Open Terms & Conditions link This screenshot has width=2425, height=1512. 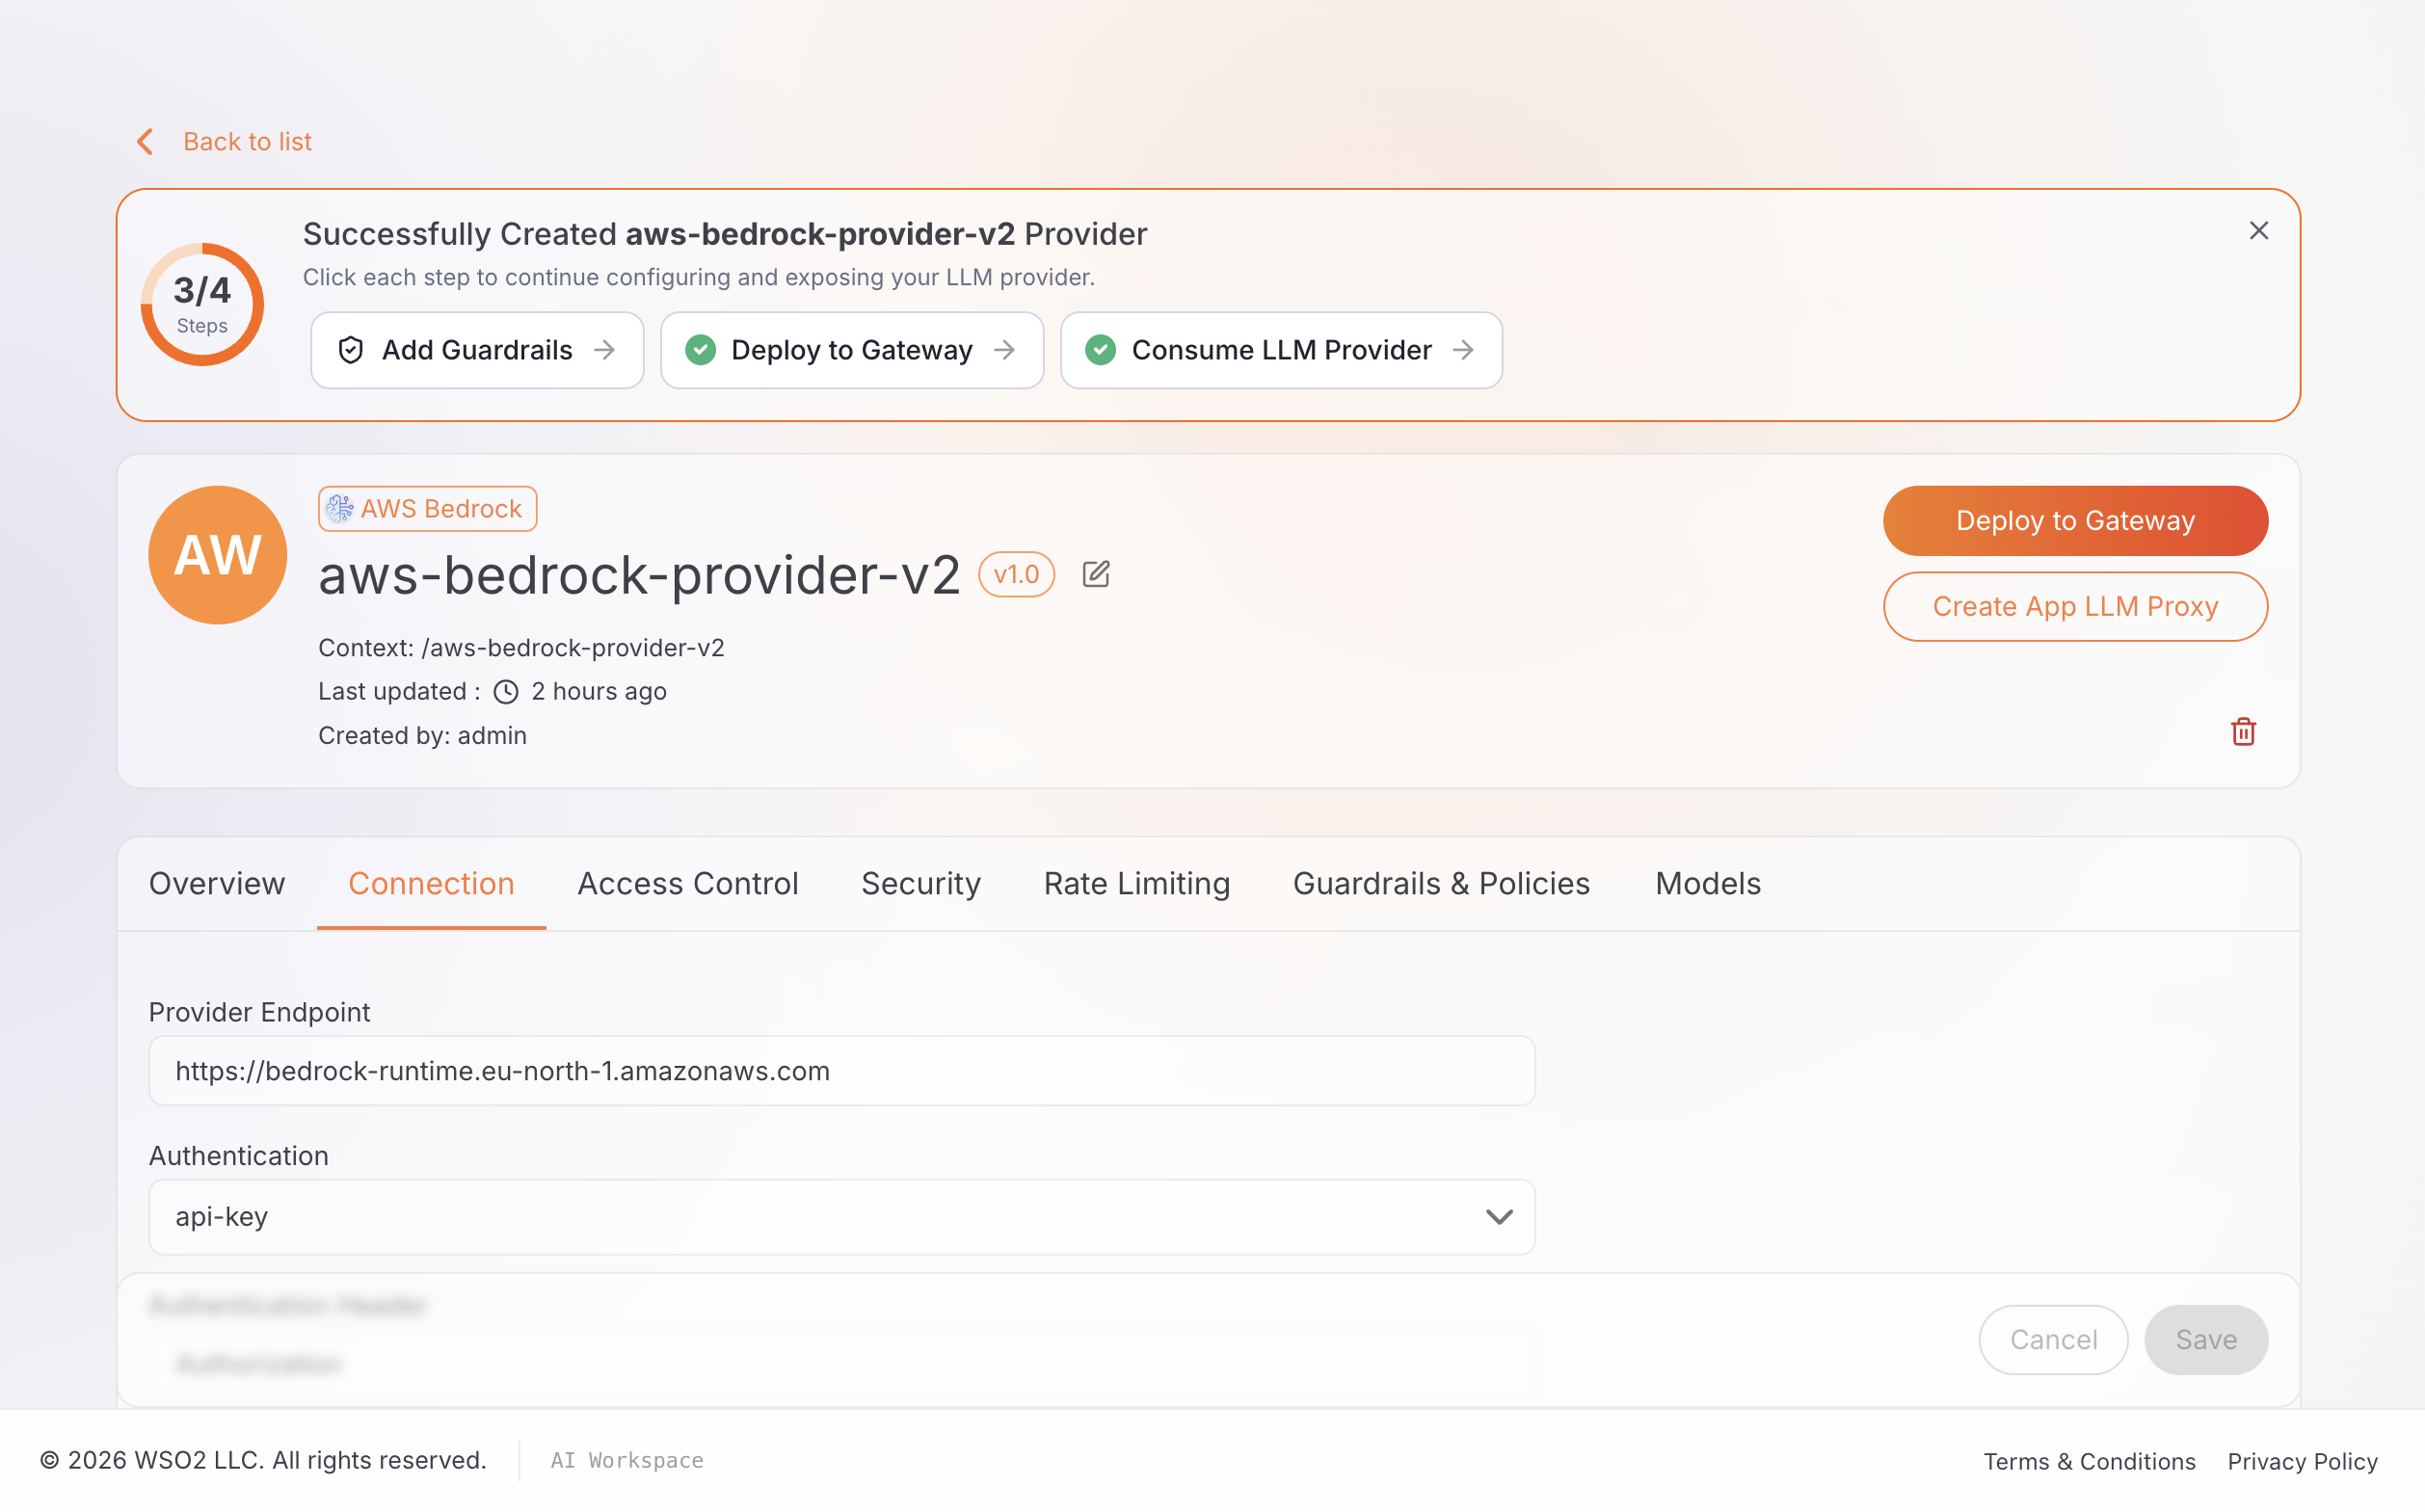[2090, 1461]
